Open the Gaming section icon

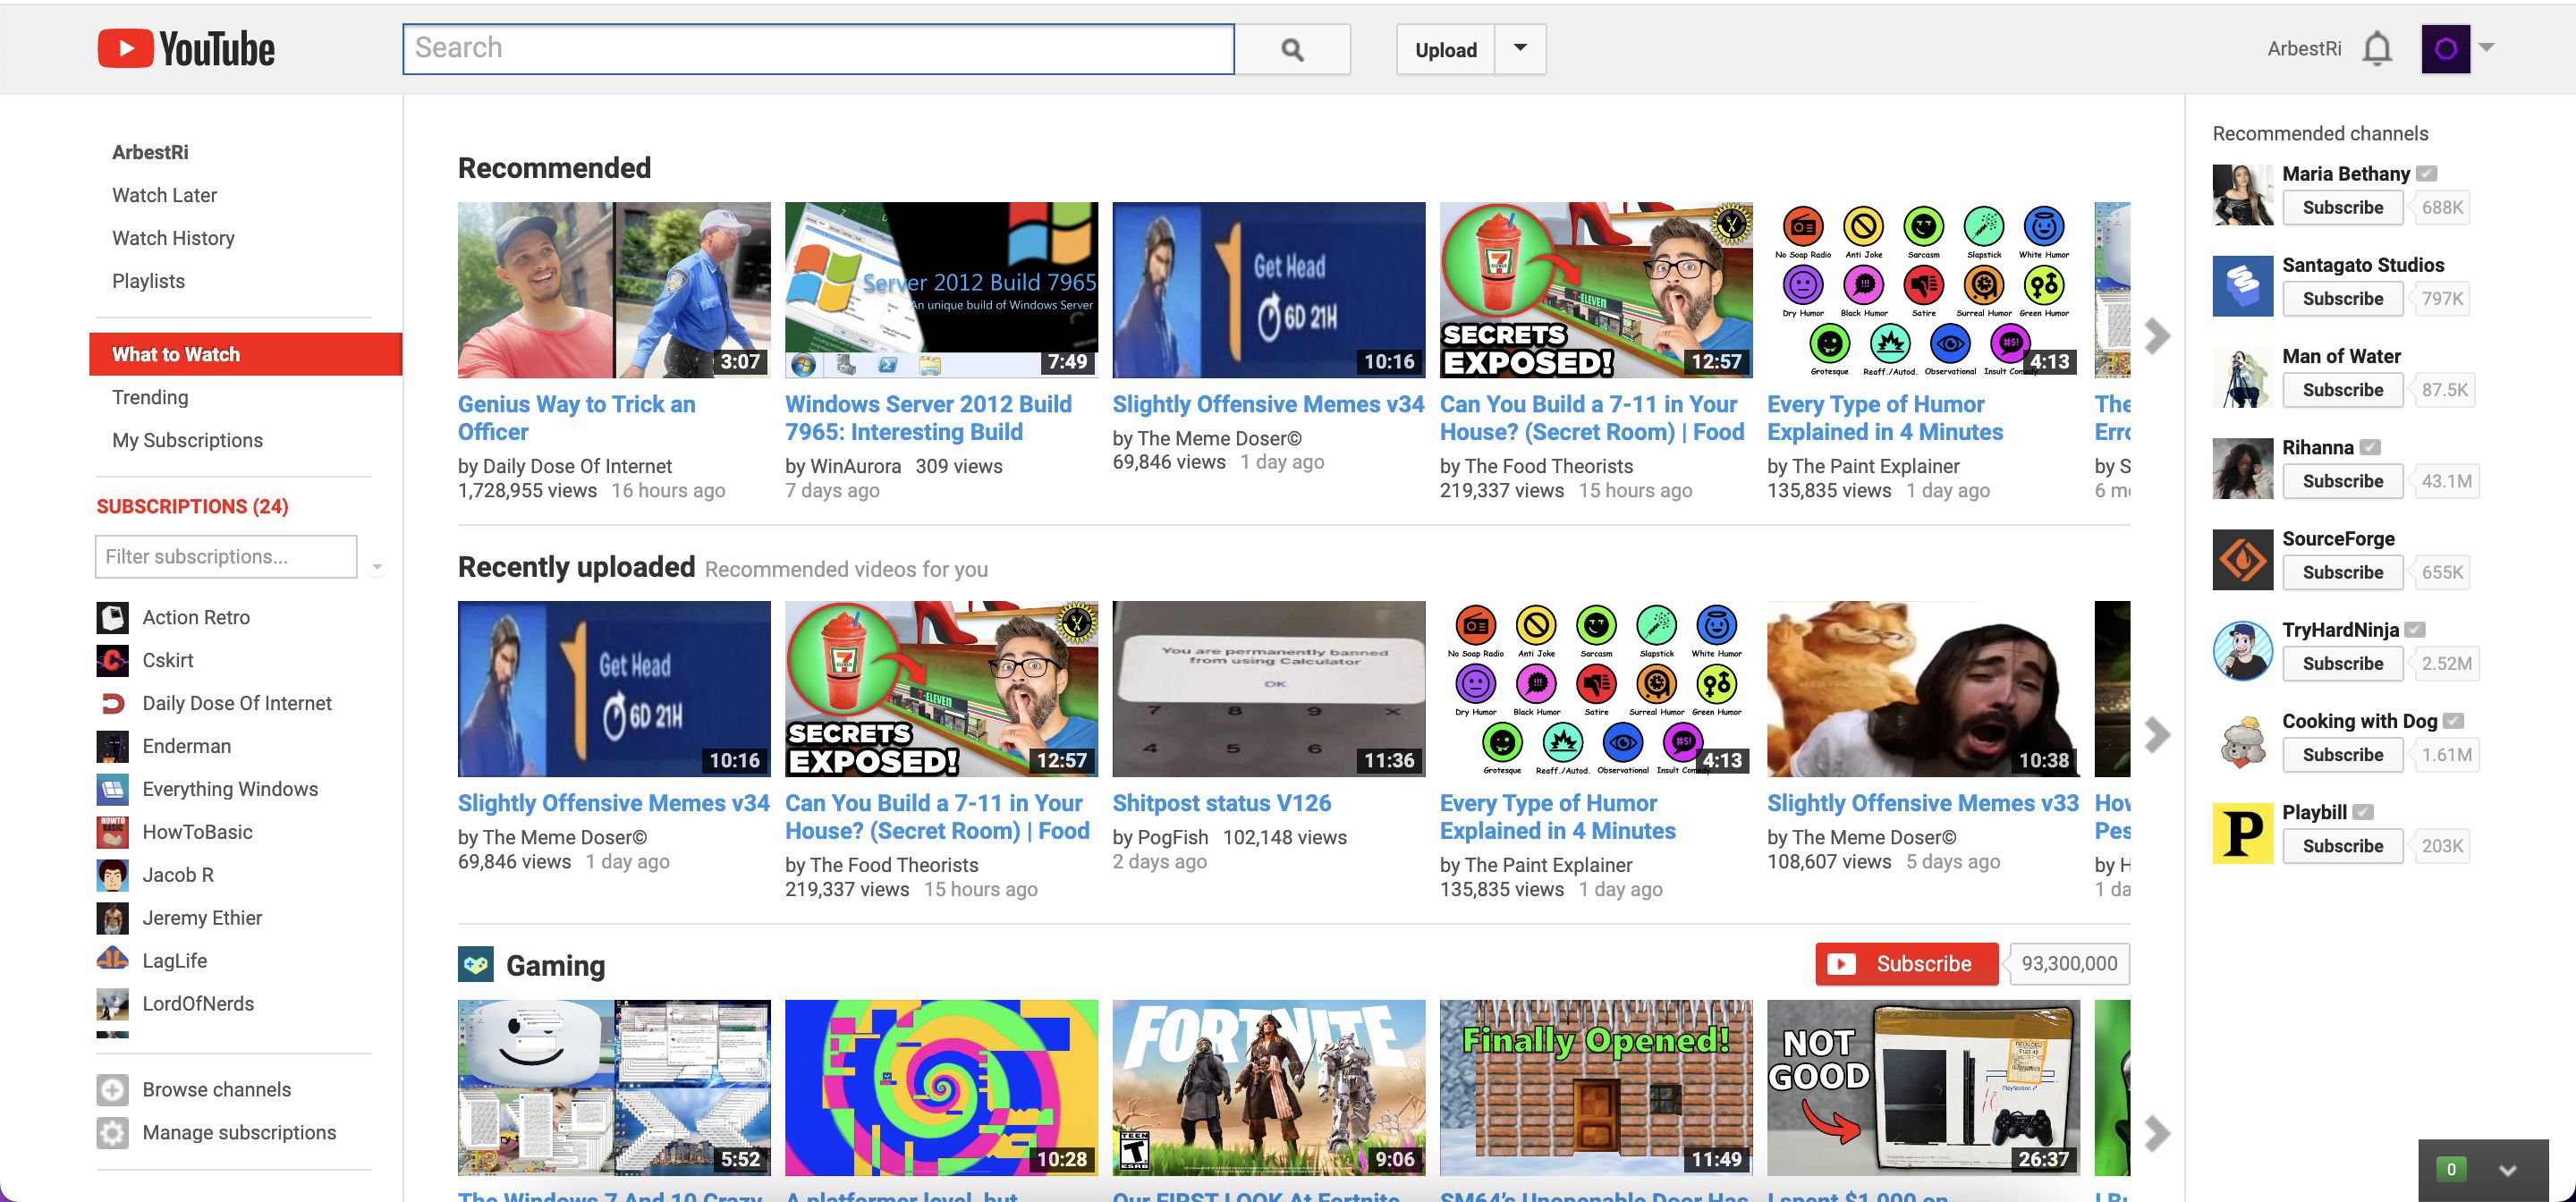476,965
